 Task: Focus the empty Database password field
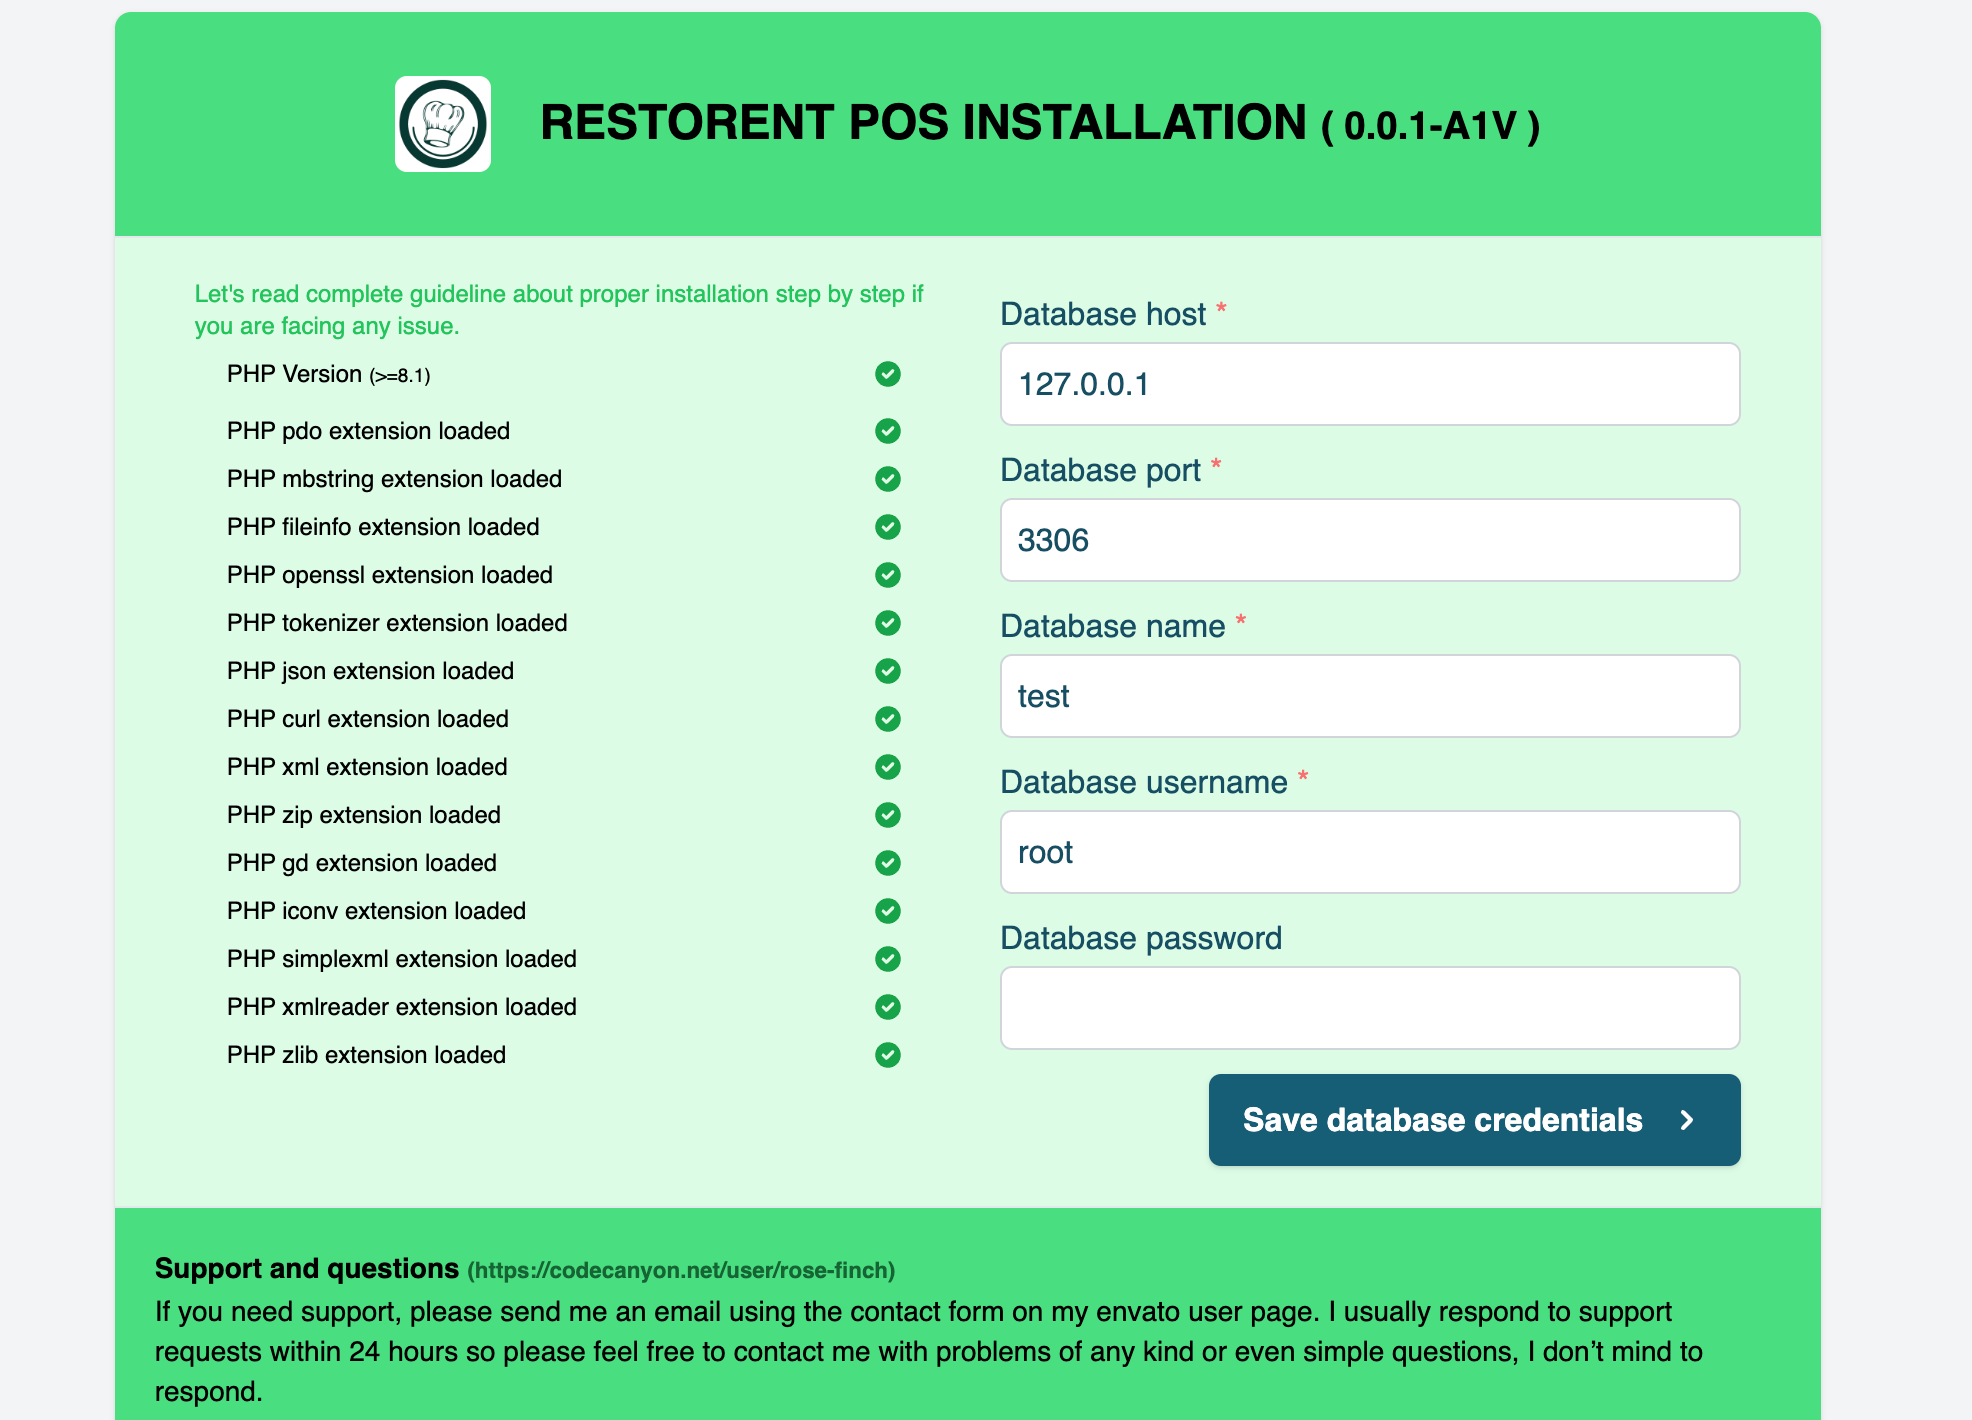click(1369, 1008)
